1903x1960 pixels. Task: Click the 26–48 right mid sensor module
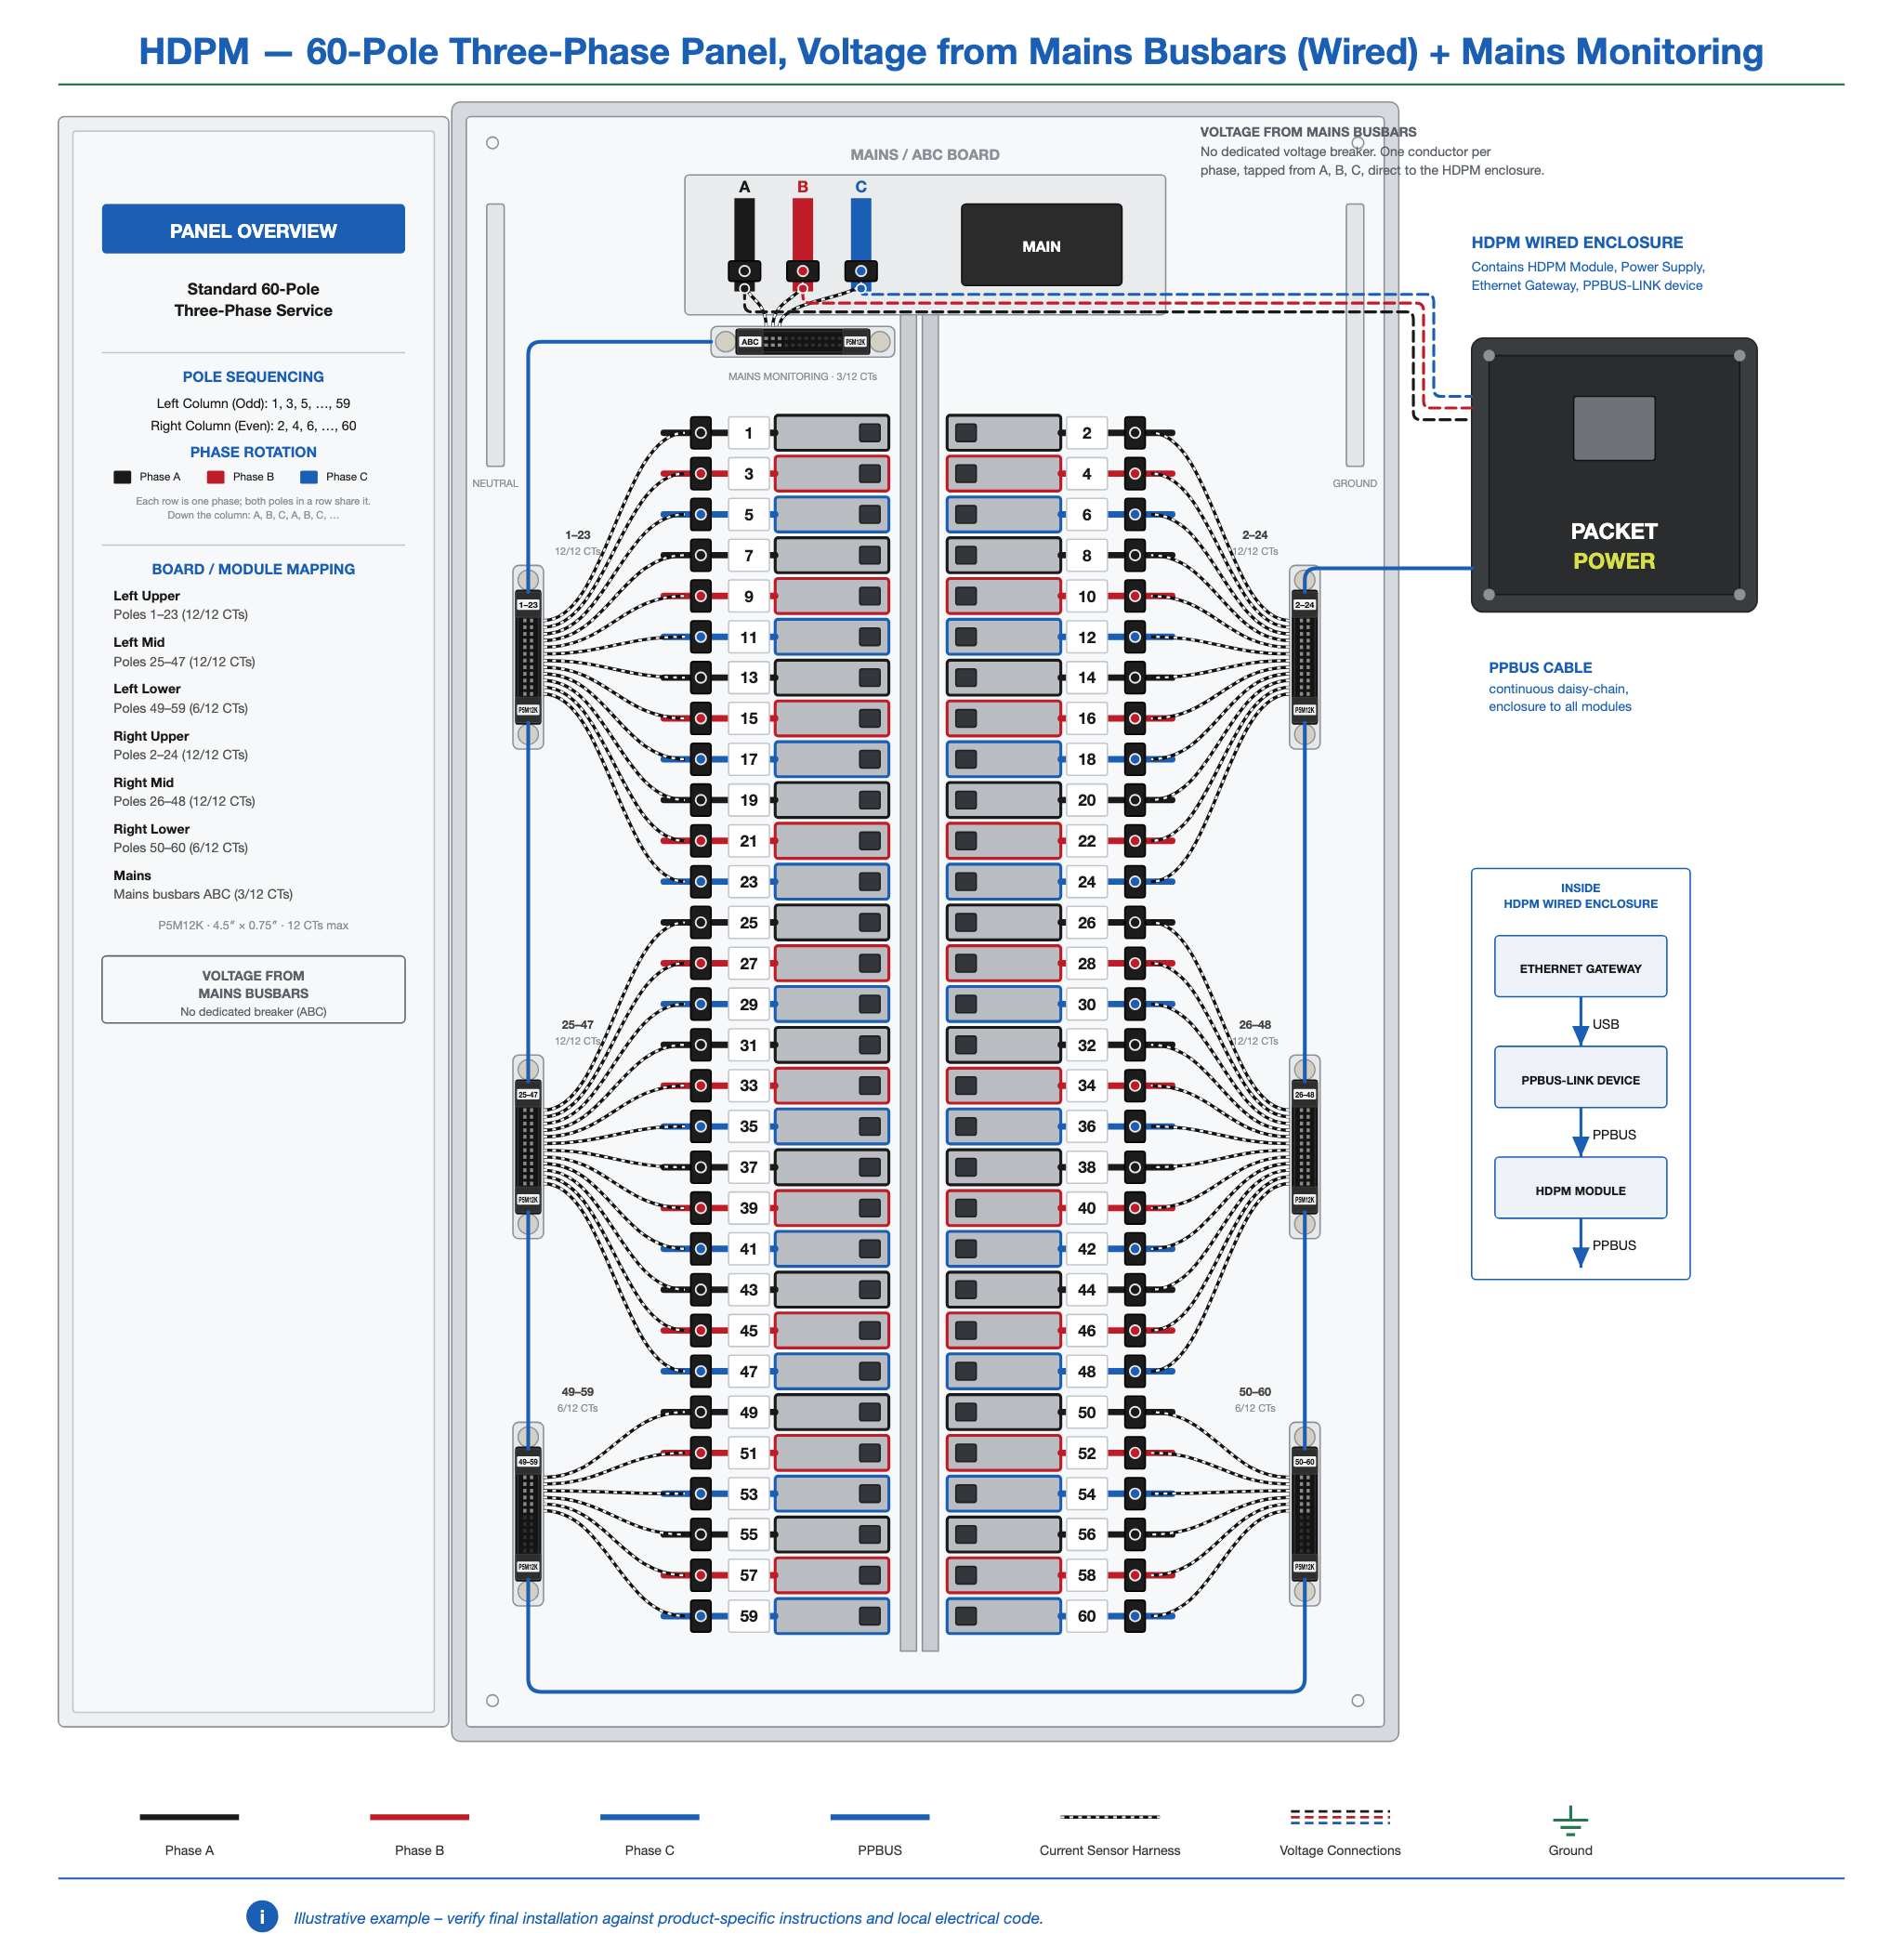coord(1304,1147)
